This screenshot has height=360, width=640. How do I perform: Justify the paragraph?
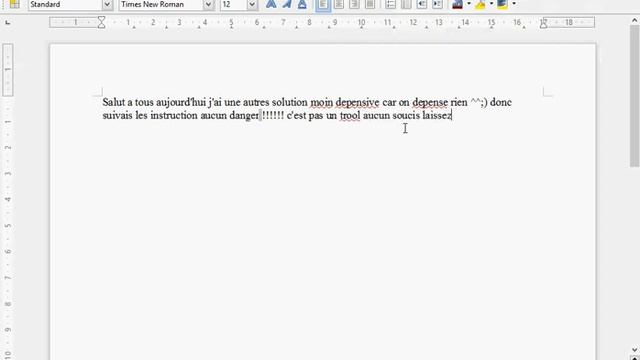(370, 4)
